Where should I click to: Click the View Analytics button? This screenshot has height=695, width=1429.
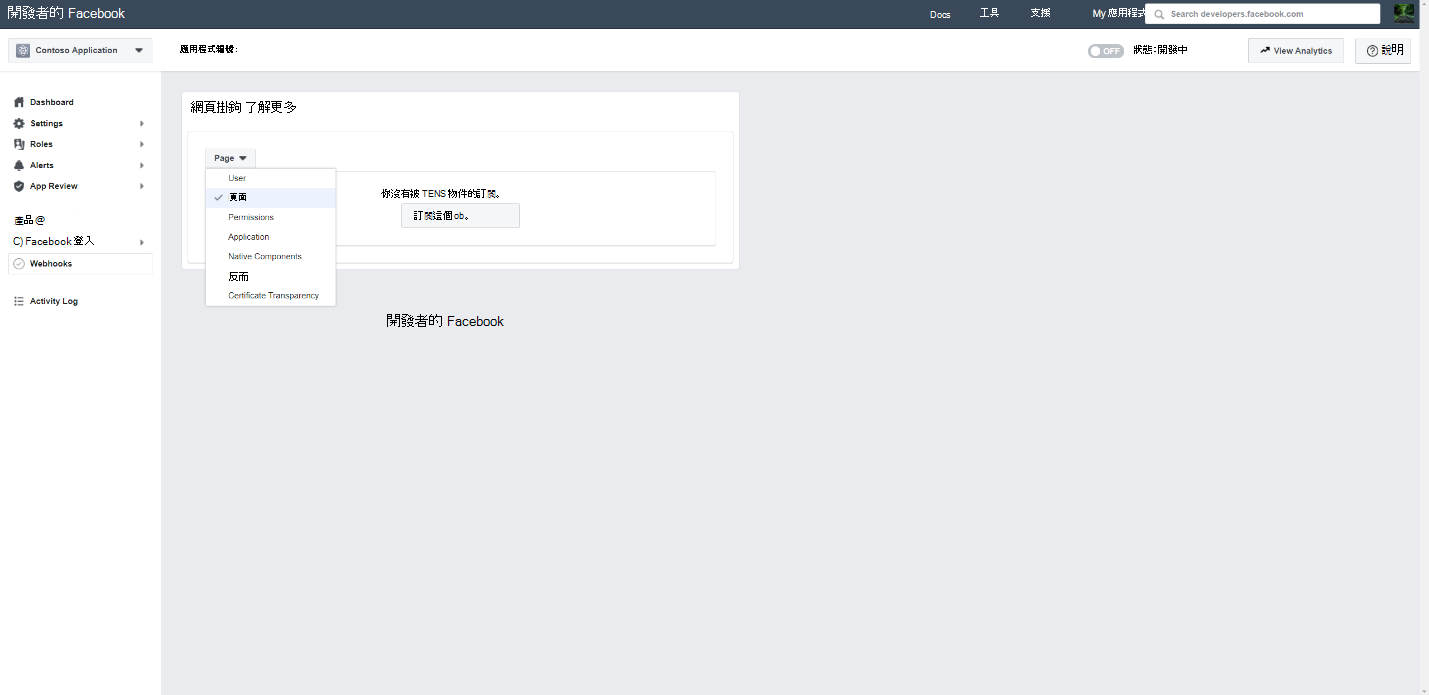[x=1296, y=50]
